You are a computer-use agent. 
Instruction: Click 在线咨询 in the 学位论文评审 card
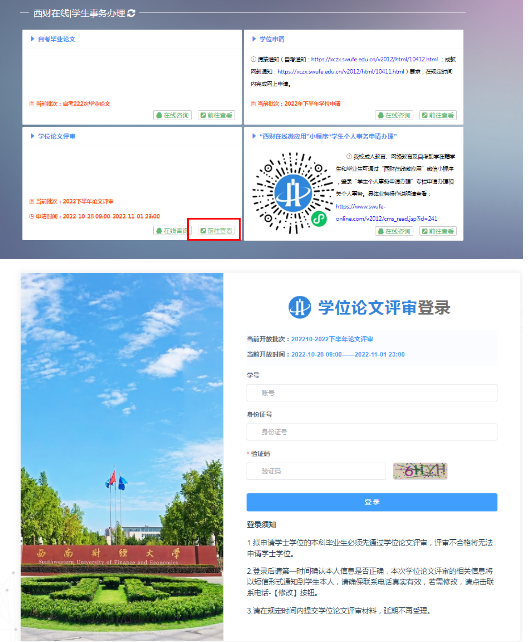pos(170,231)
